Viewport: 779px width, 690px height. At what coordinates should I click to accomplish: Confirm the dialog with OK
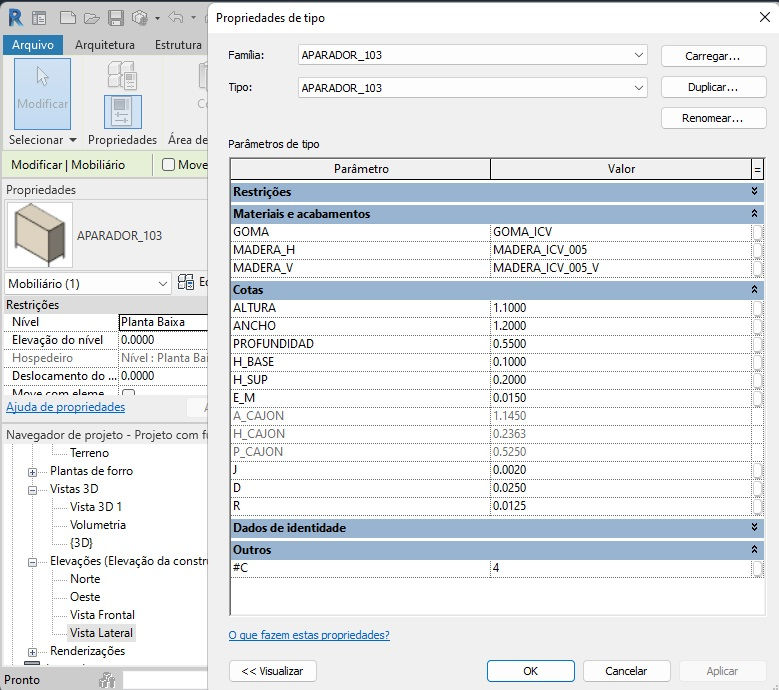point(531,671)
